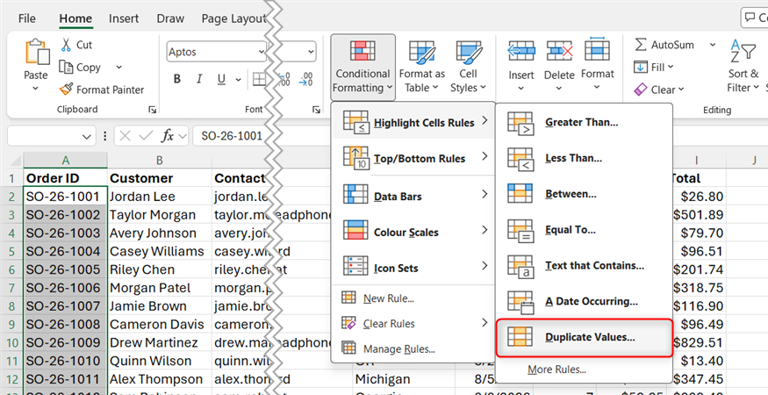Open the Aptos font name dropdown
This screenshot has height=395, width=768.
[262, 51]
